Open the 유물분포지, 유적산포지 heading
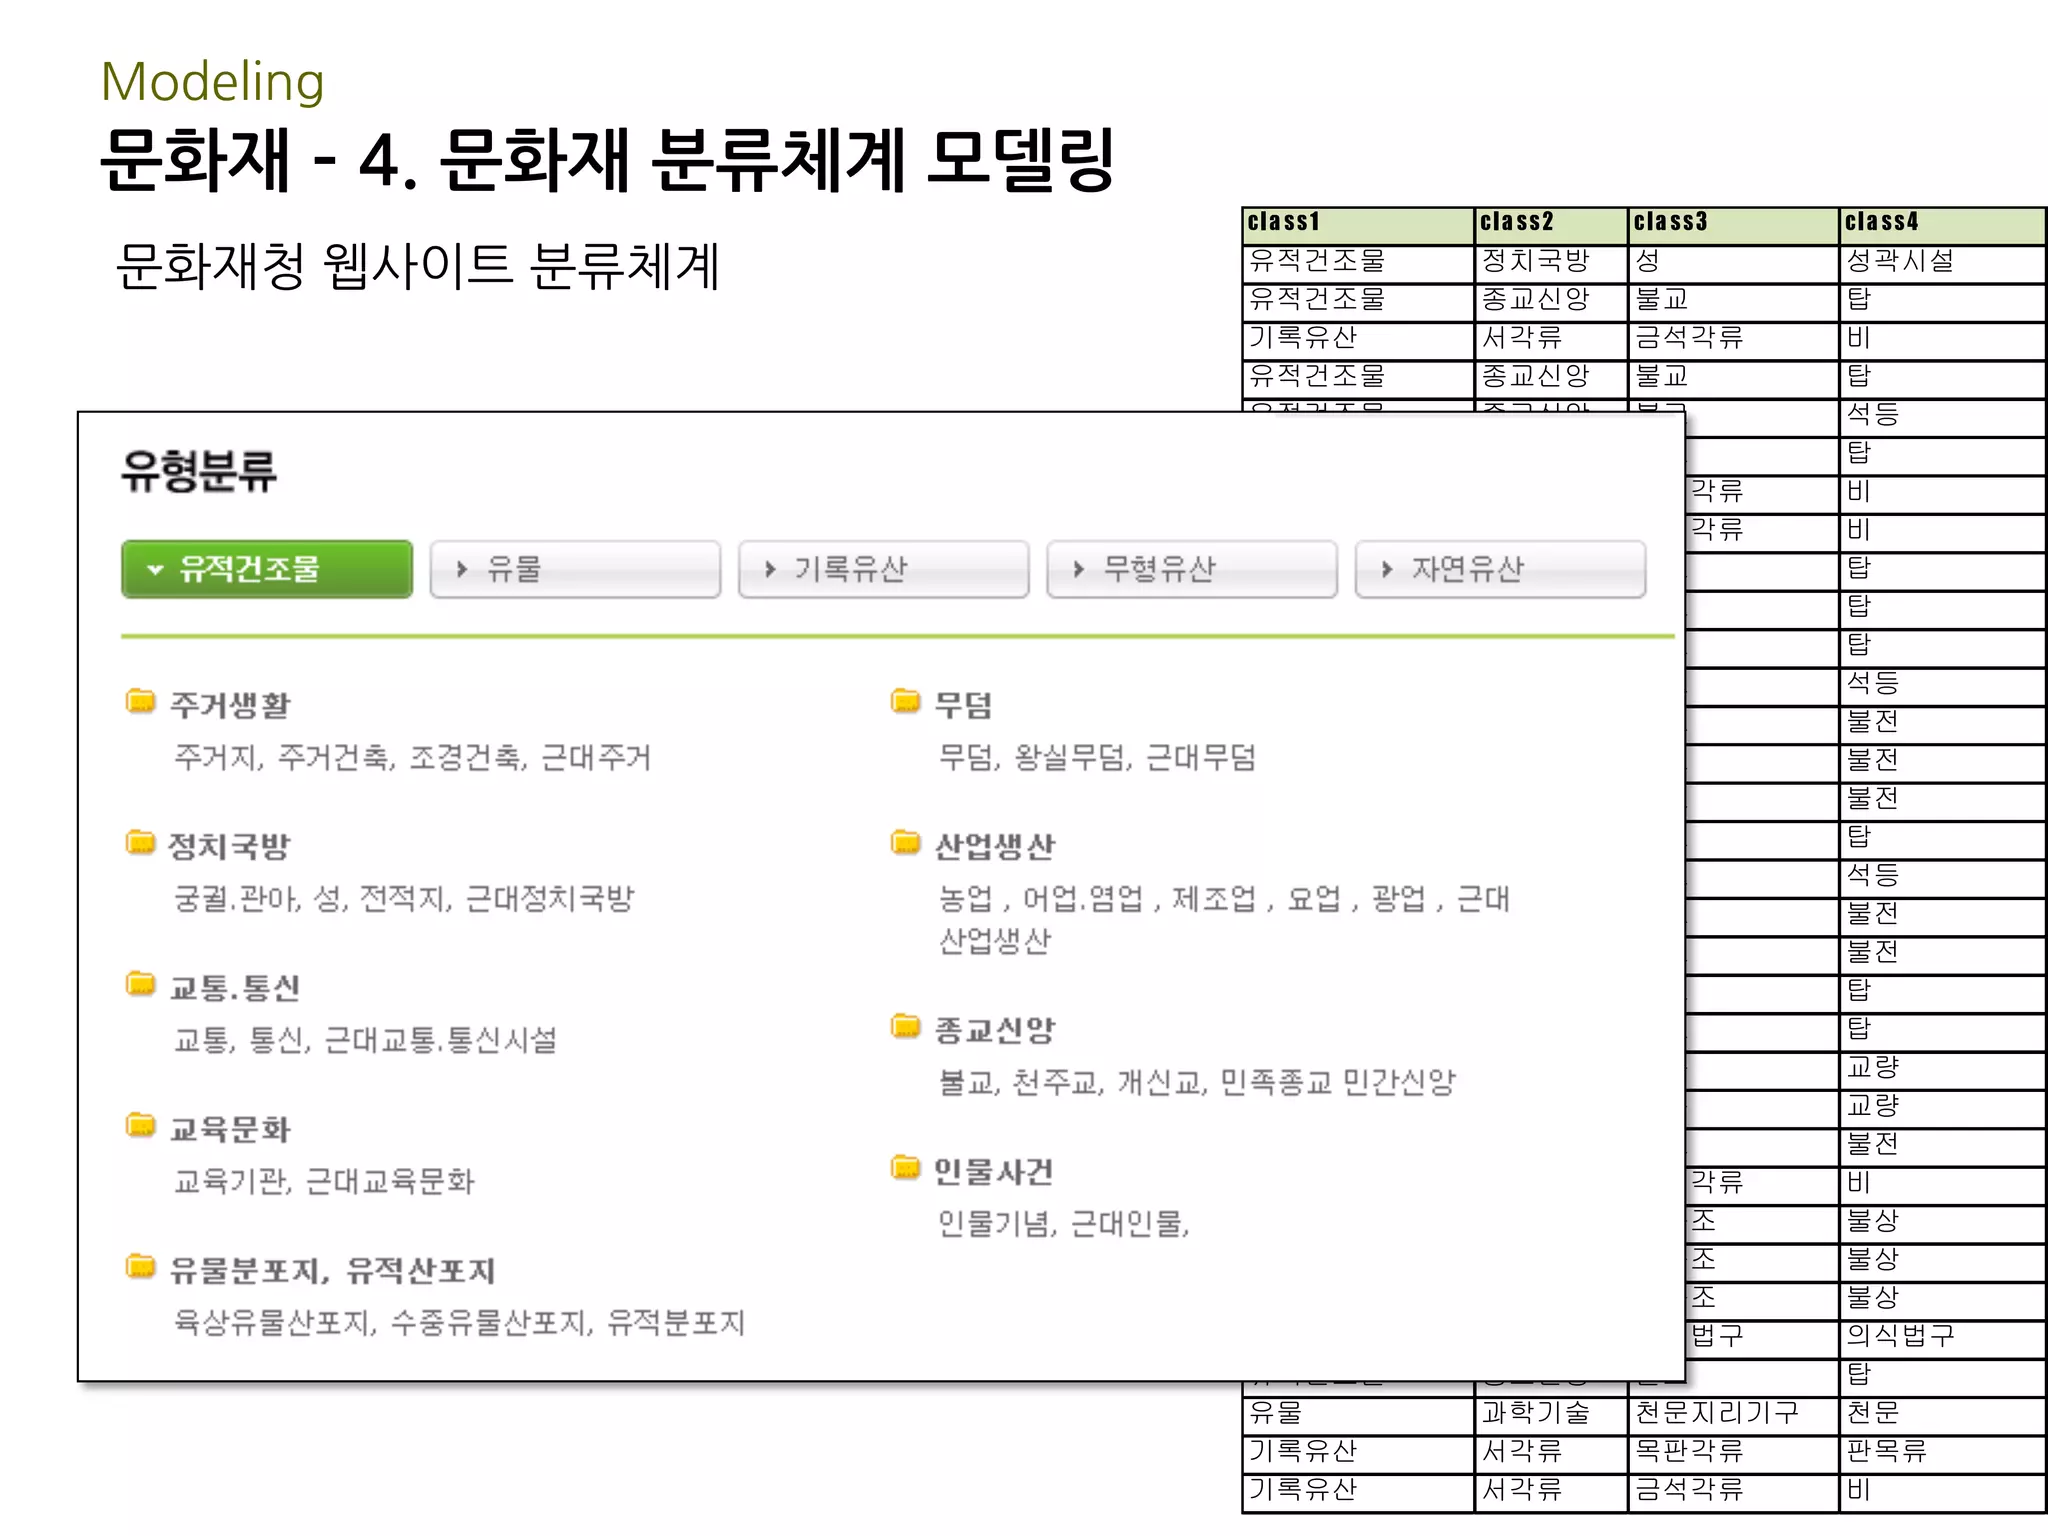This screenshot has width=2048, height=1536. pyautogui.click(x=332, y=1271)
